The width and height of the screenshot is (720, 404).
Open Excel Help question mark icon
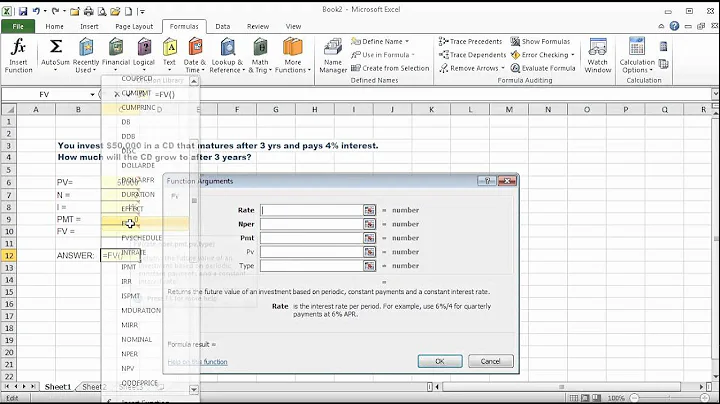[x=674, y=26]
